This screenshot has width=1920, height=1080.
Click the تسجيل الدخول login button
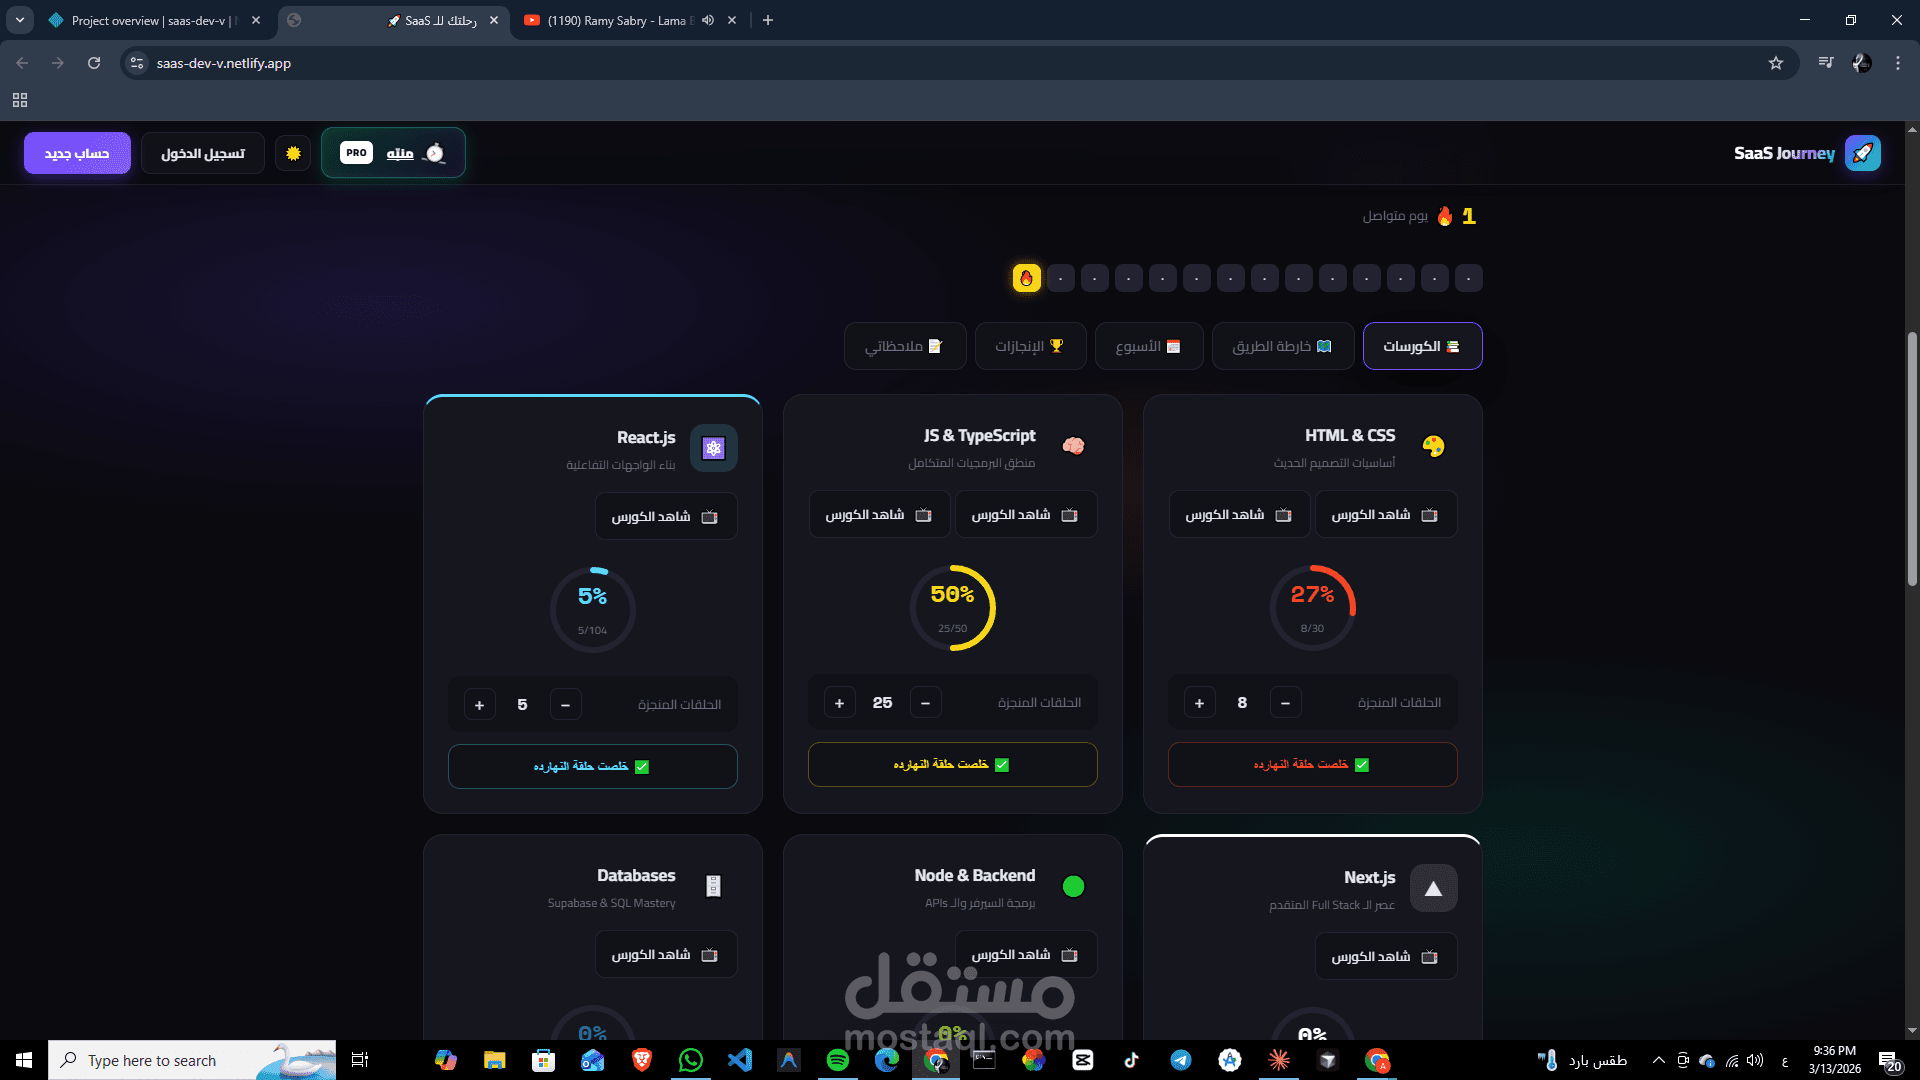point(203,153)
